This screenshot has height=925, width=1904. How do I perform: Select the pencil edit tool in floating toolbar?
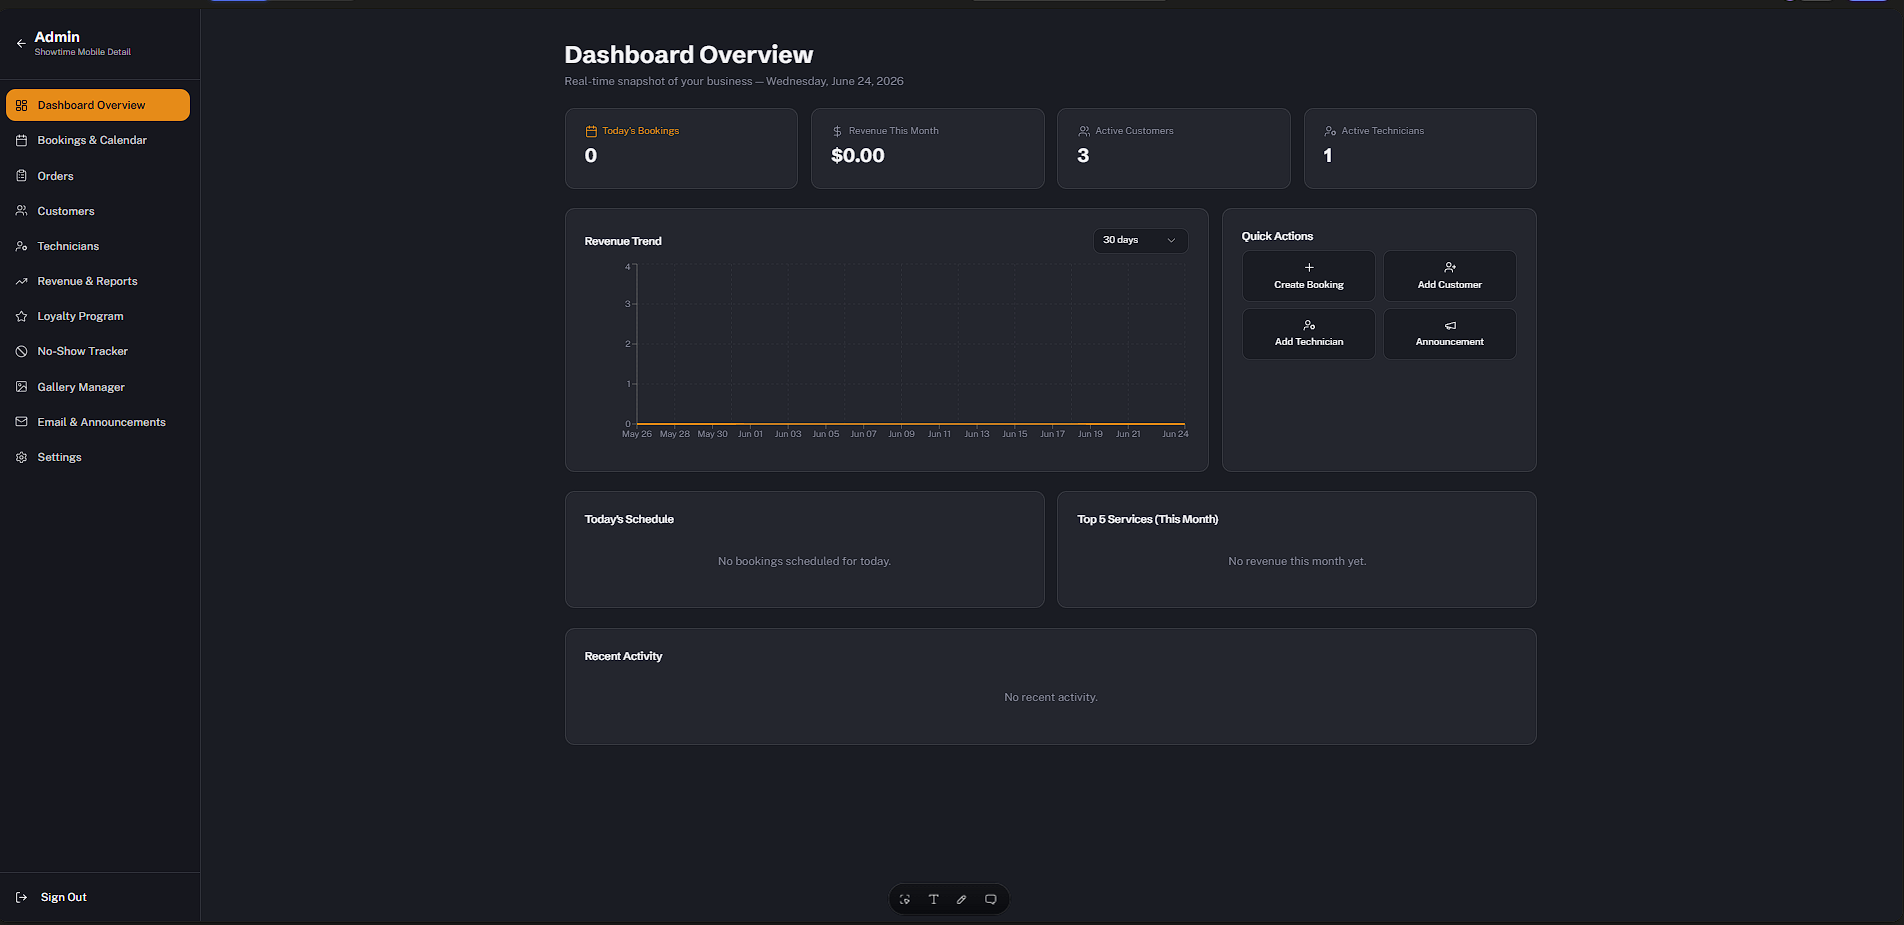tap(962, 899)
